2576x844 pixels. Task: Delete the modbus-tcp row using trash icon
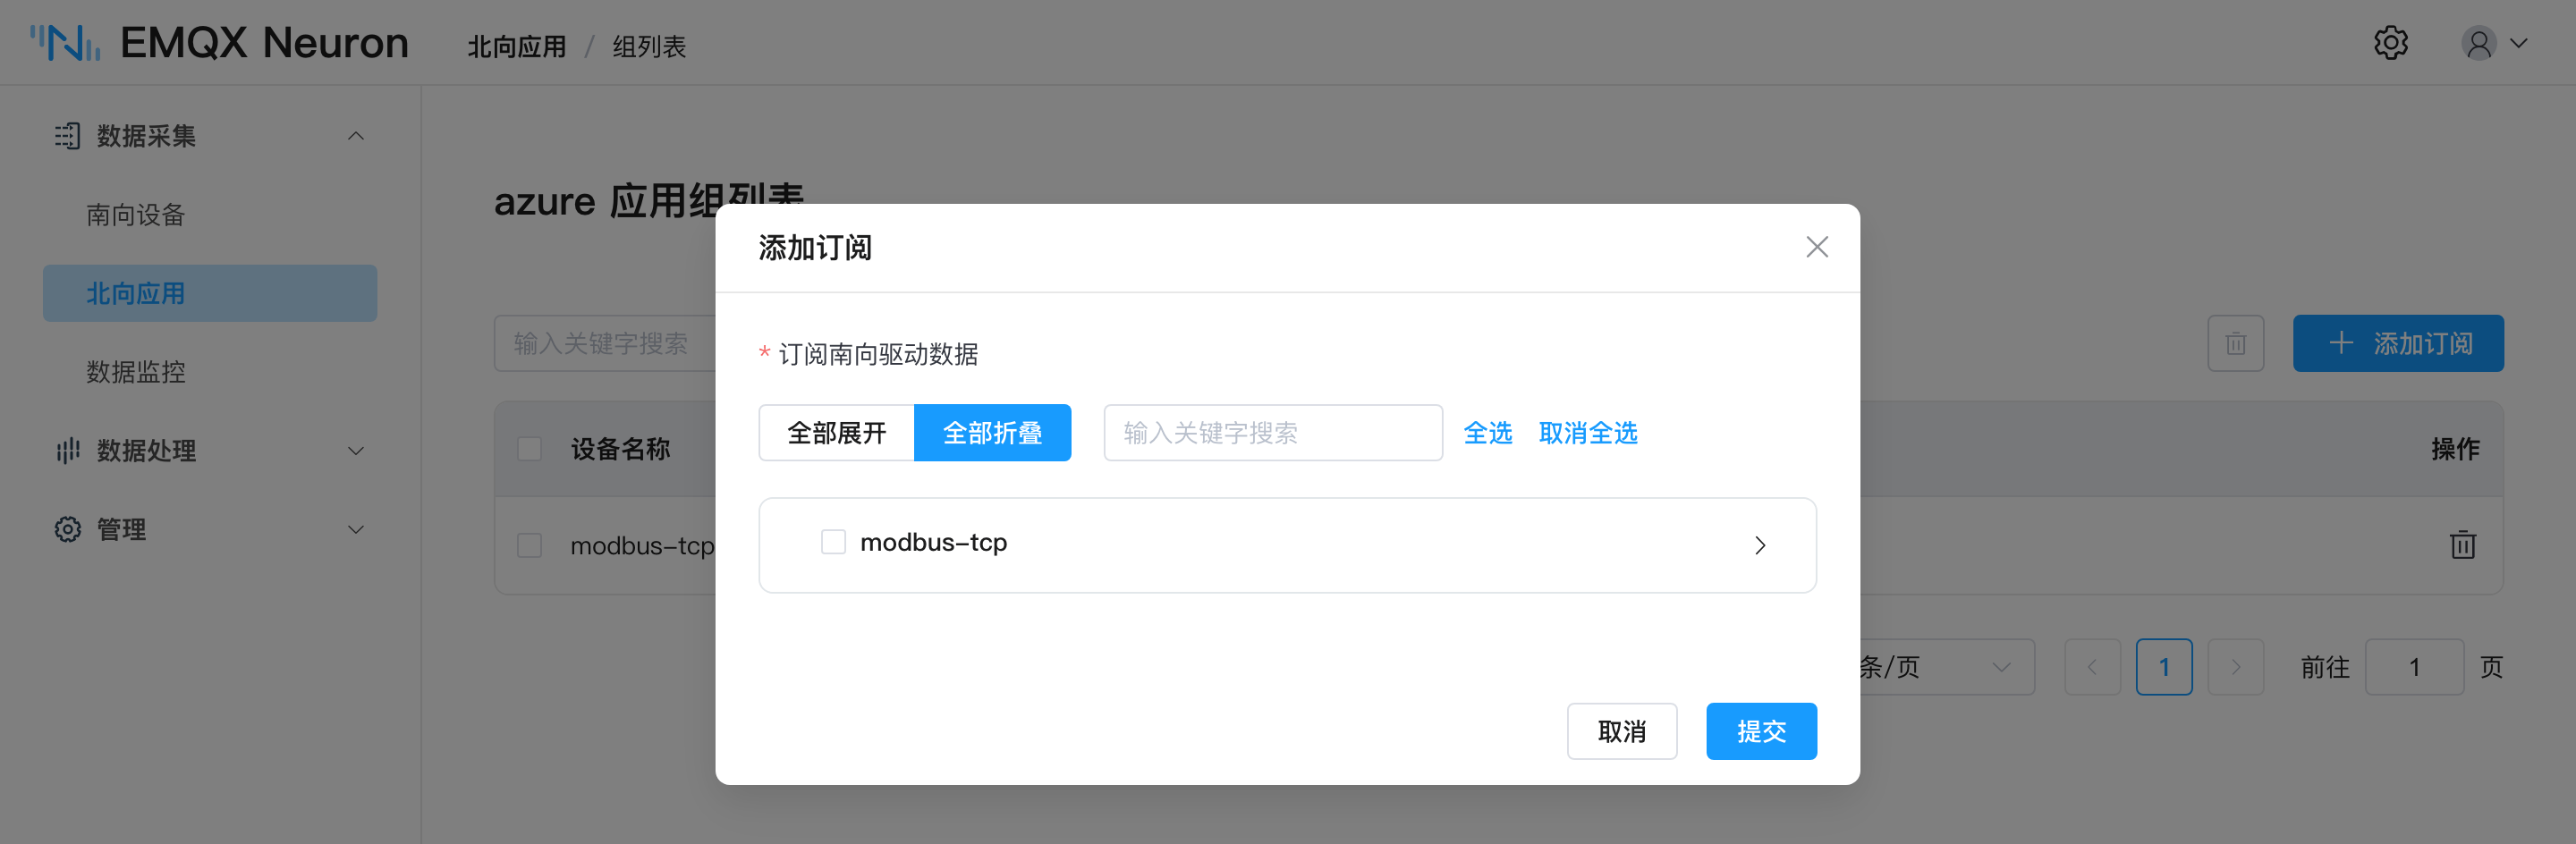coord(2462,544)
